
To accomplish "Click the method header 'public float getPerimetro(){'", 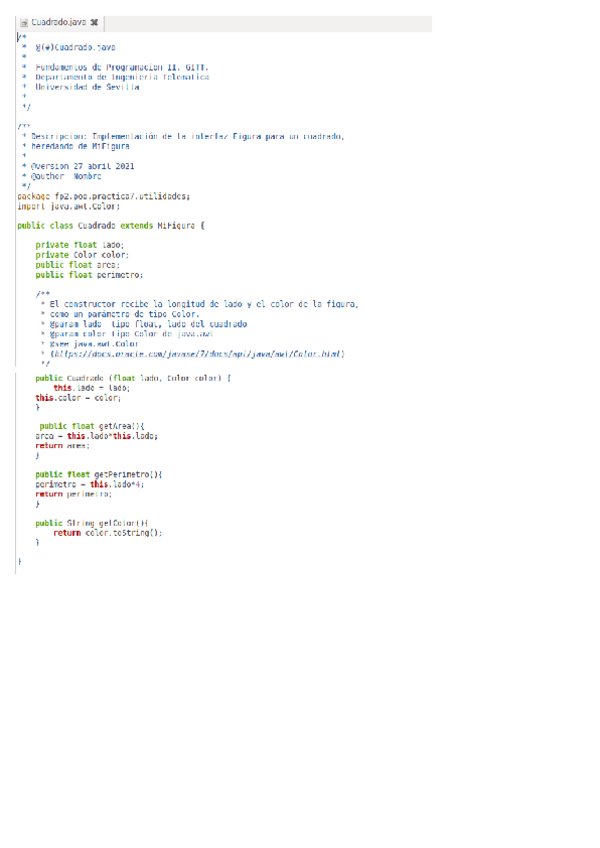I will [99, 474].
